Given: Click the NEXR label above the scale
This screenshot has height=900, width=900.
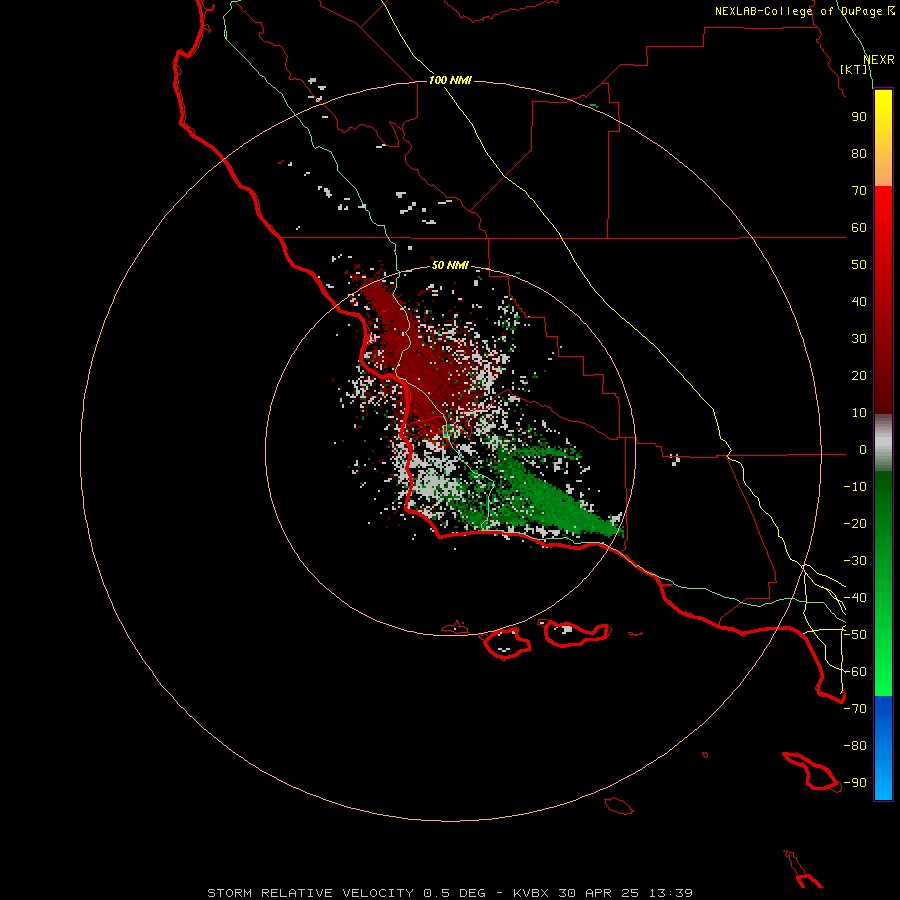Looking at the screenshot, I should (879, 60).
